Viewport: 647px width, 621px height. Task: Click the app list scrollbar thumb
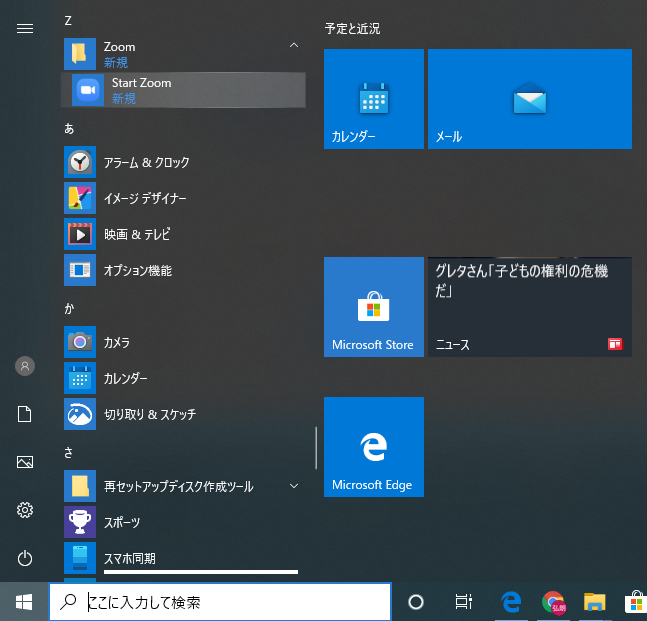coord(316,448)
